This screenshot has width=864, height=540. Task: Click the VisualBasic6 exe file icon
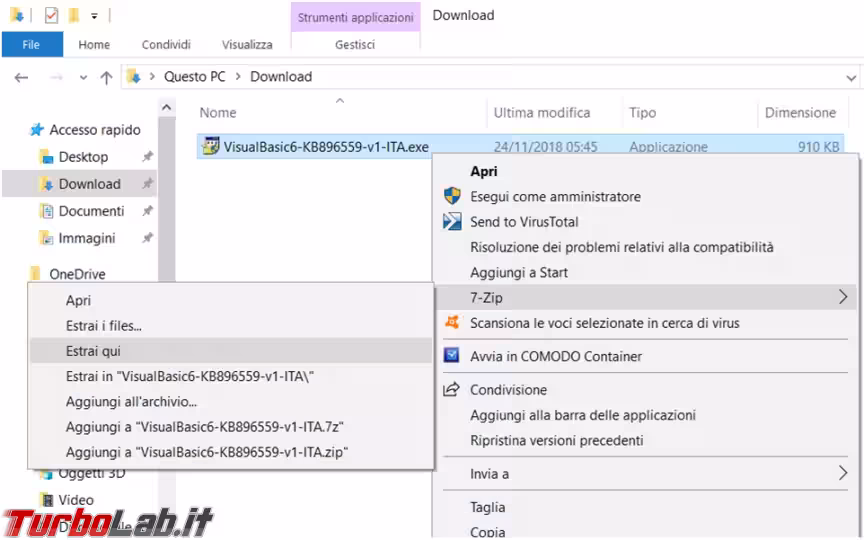(x=210, y=146)
